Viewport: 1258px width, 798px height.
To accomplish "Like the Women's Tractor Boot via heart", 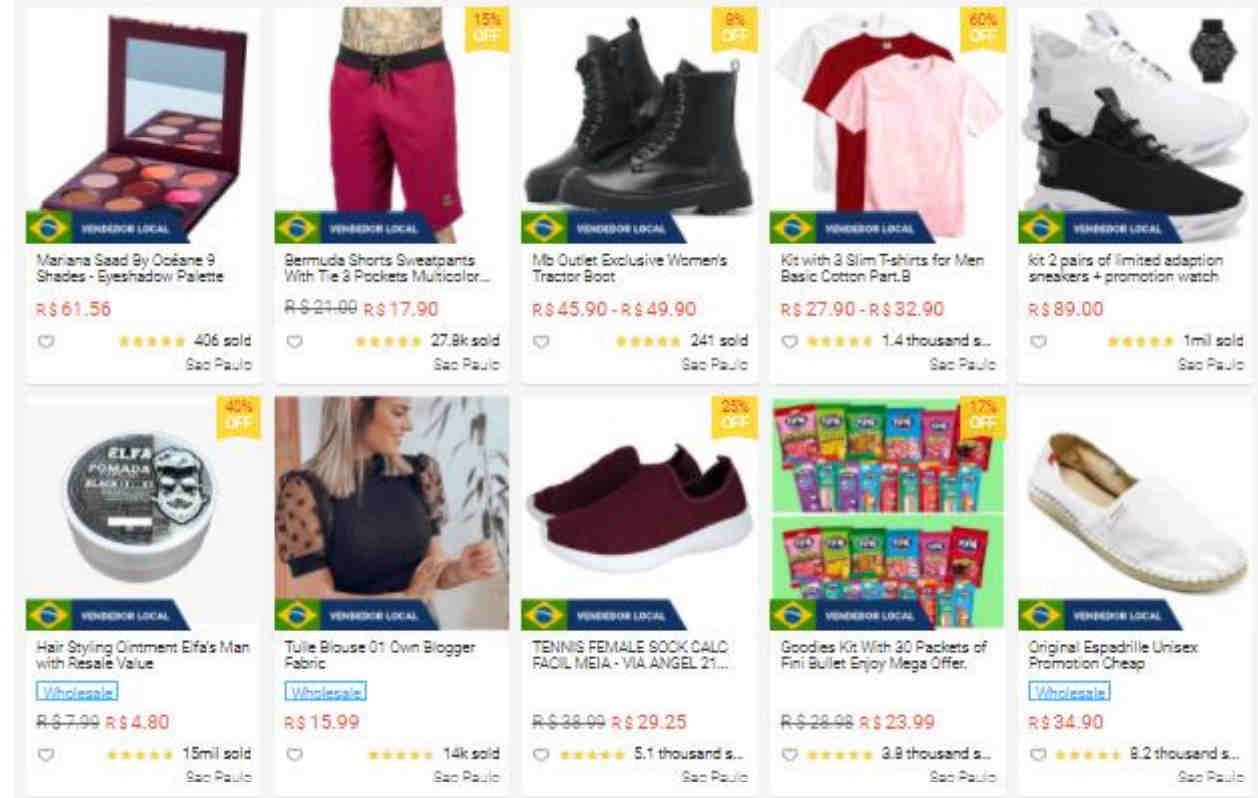I will [x=541, y=341].
